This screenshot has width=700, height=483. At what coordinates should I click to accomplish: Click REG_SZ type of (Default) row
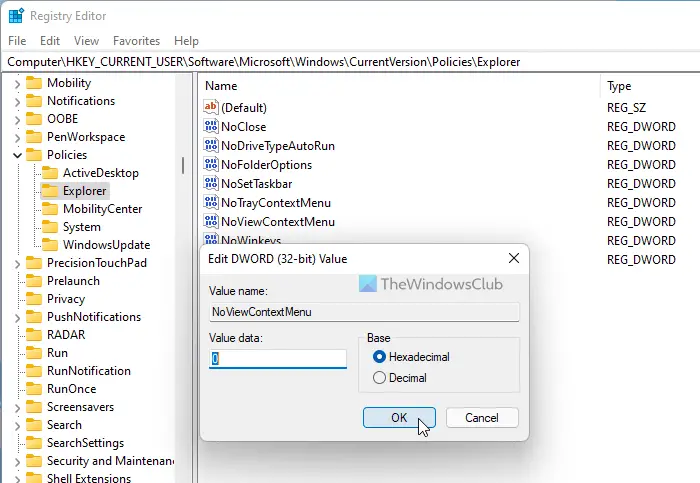click(626, 107)
